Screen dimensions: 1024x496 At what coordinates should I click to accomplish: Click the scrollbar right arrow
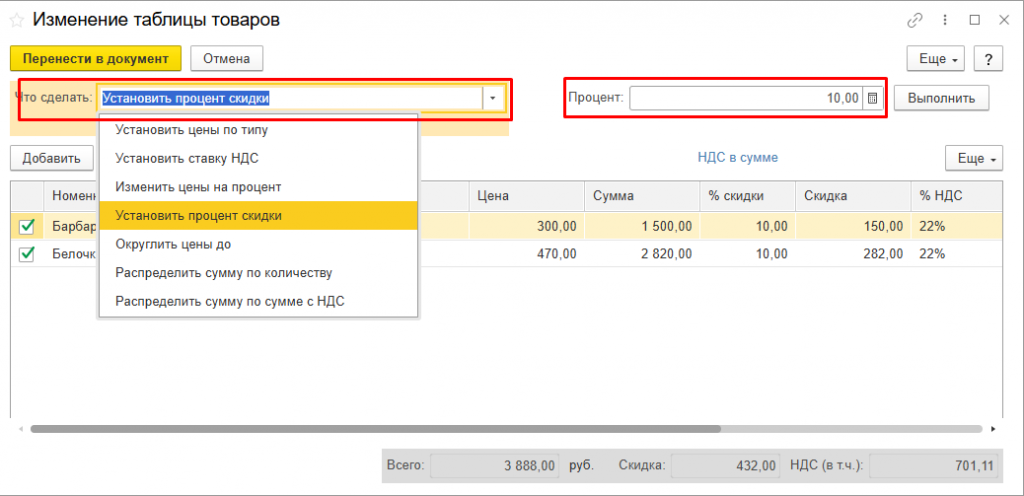tap(993, 429)
